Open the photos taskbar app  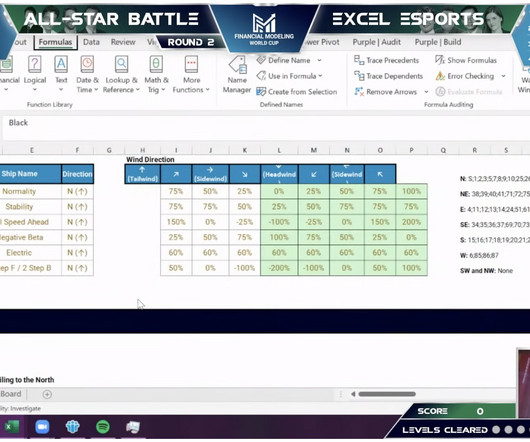tap(133, 427)
